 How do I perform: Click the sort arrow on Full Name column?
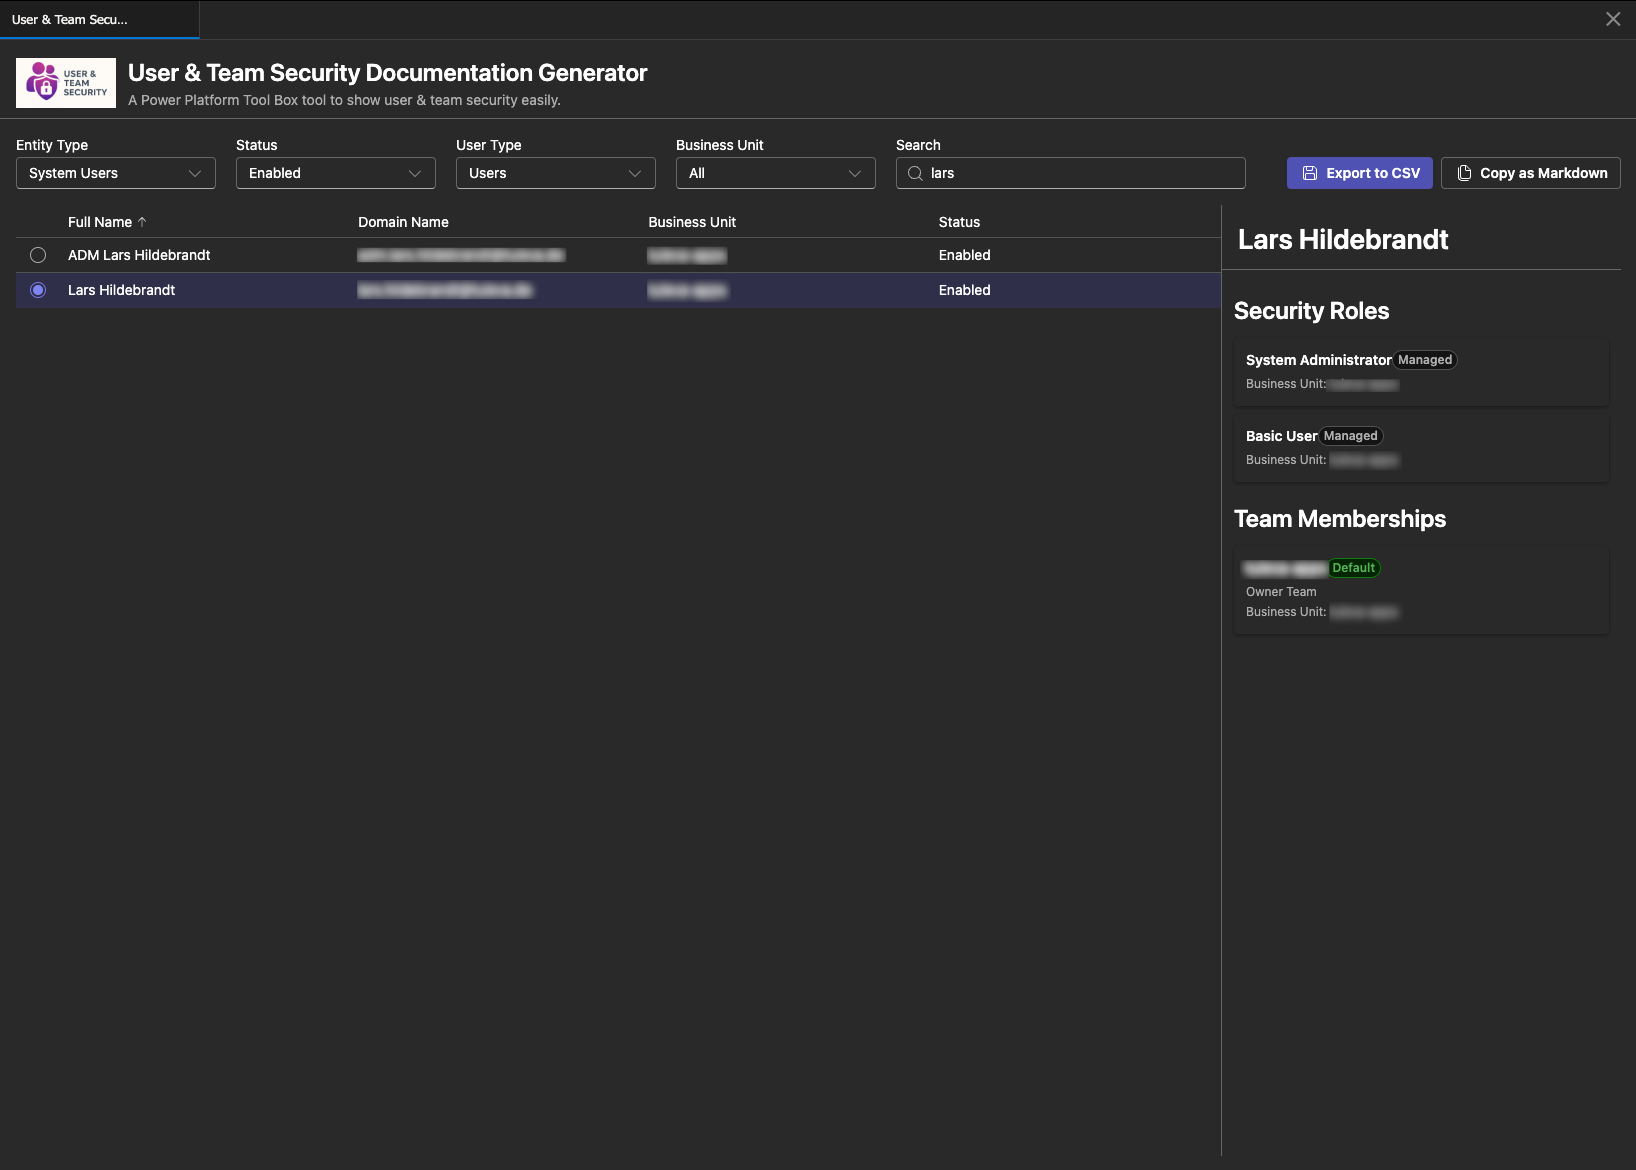(x=143, y=221)
